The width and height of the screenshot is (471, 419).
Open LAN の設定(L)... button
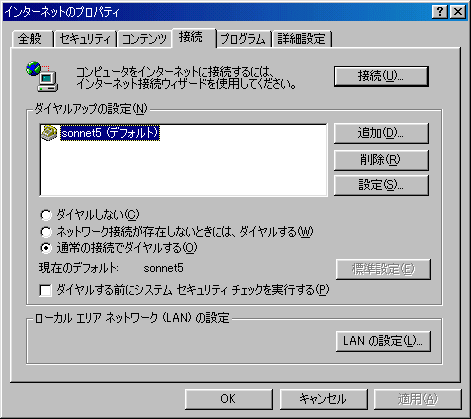(x=383, y=341)
